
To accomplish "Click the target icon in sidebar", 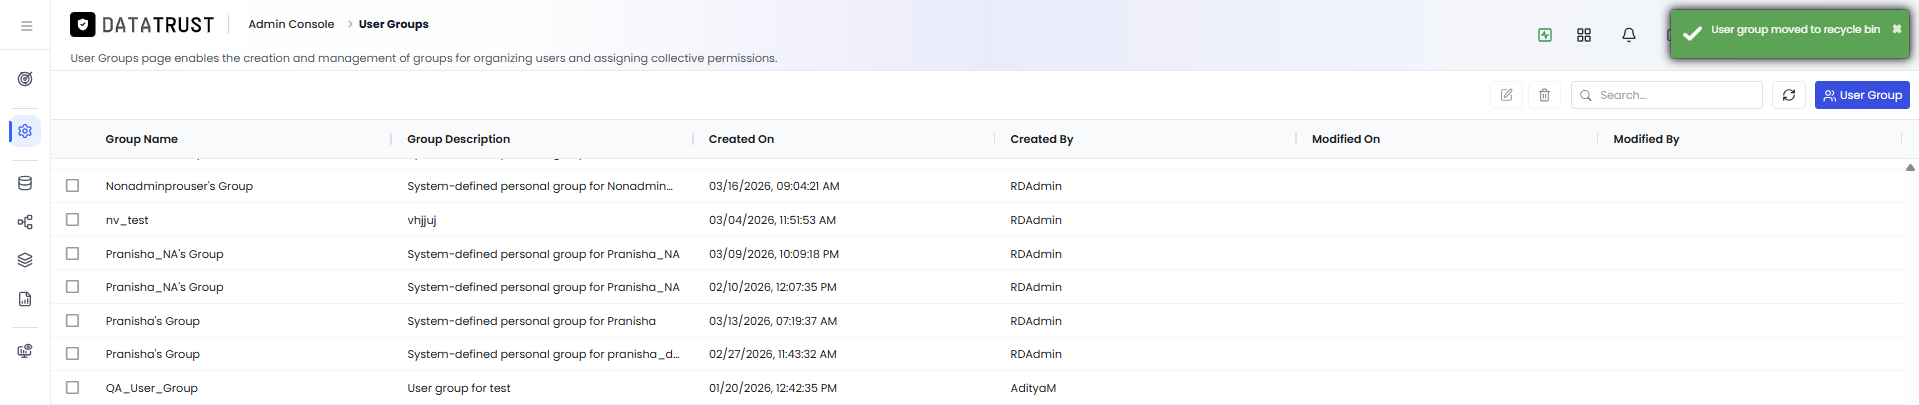I will coord(25,79).
